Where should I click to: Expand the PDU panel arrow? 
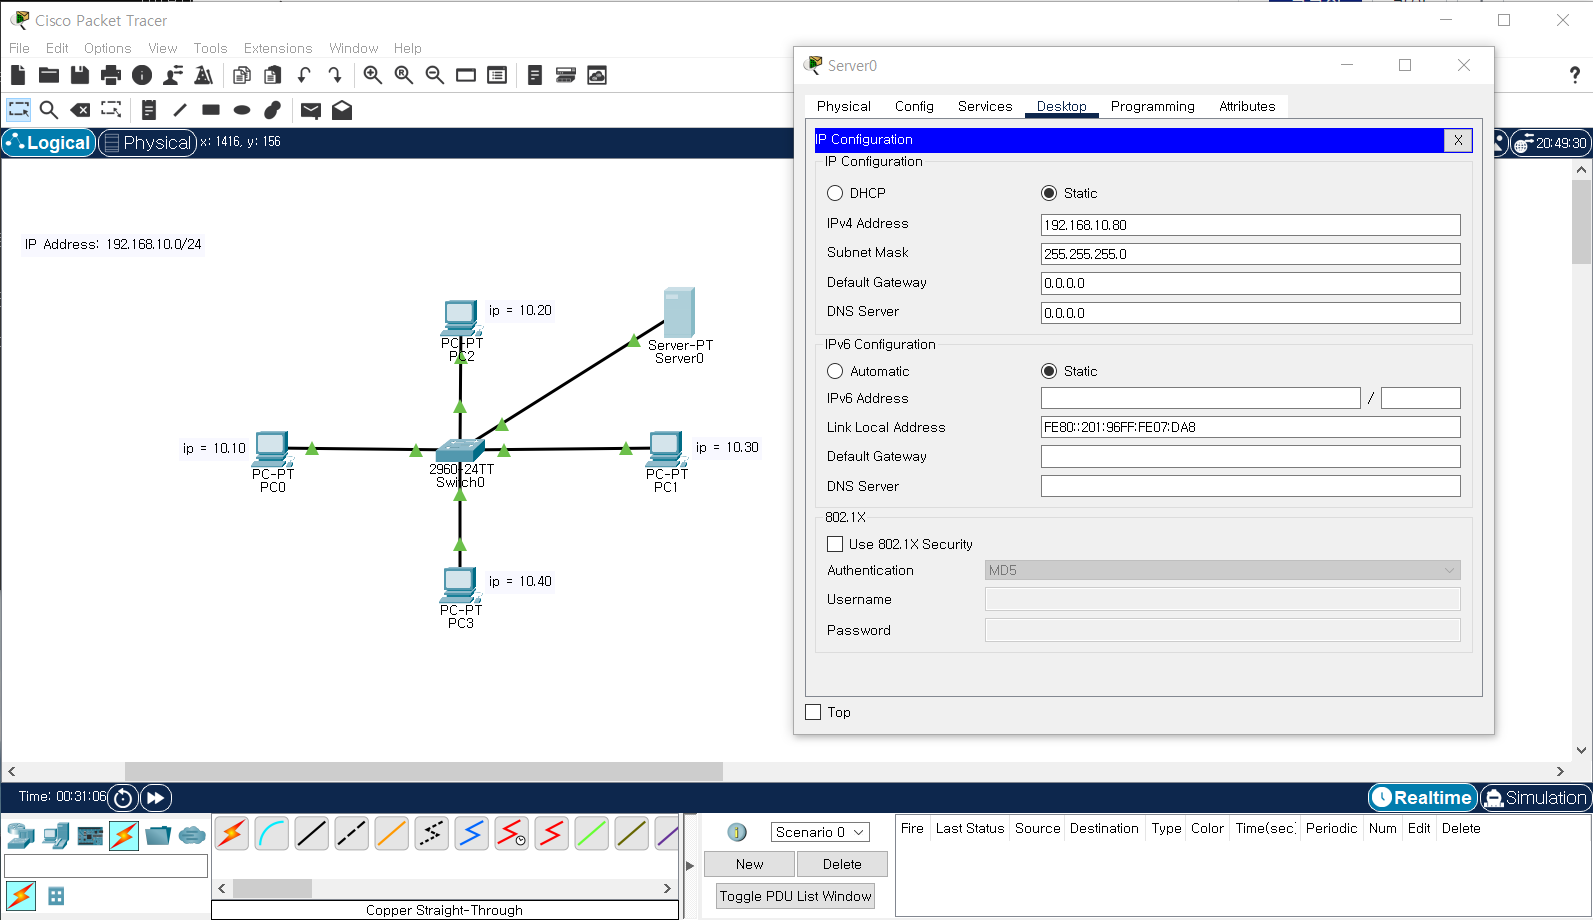point(690,866)
